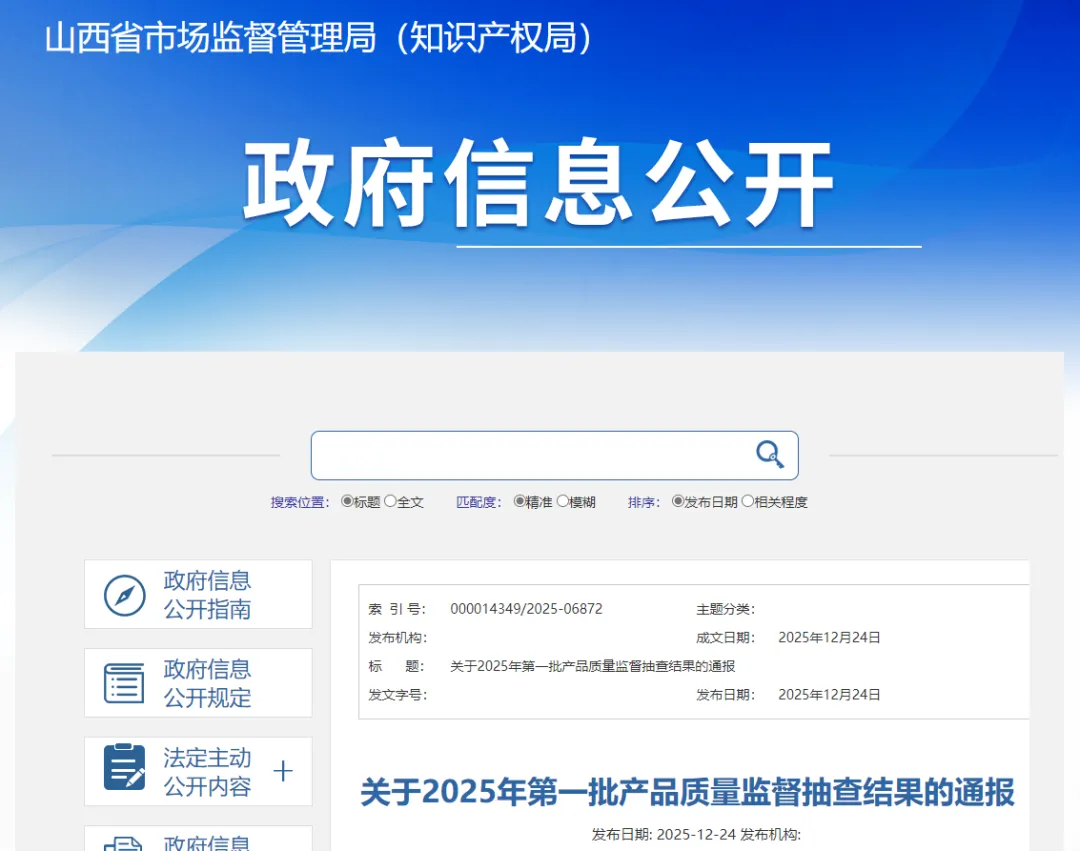
Task: Select the 全文 search position radio
Action: coord(390,502)
